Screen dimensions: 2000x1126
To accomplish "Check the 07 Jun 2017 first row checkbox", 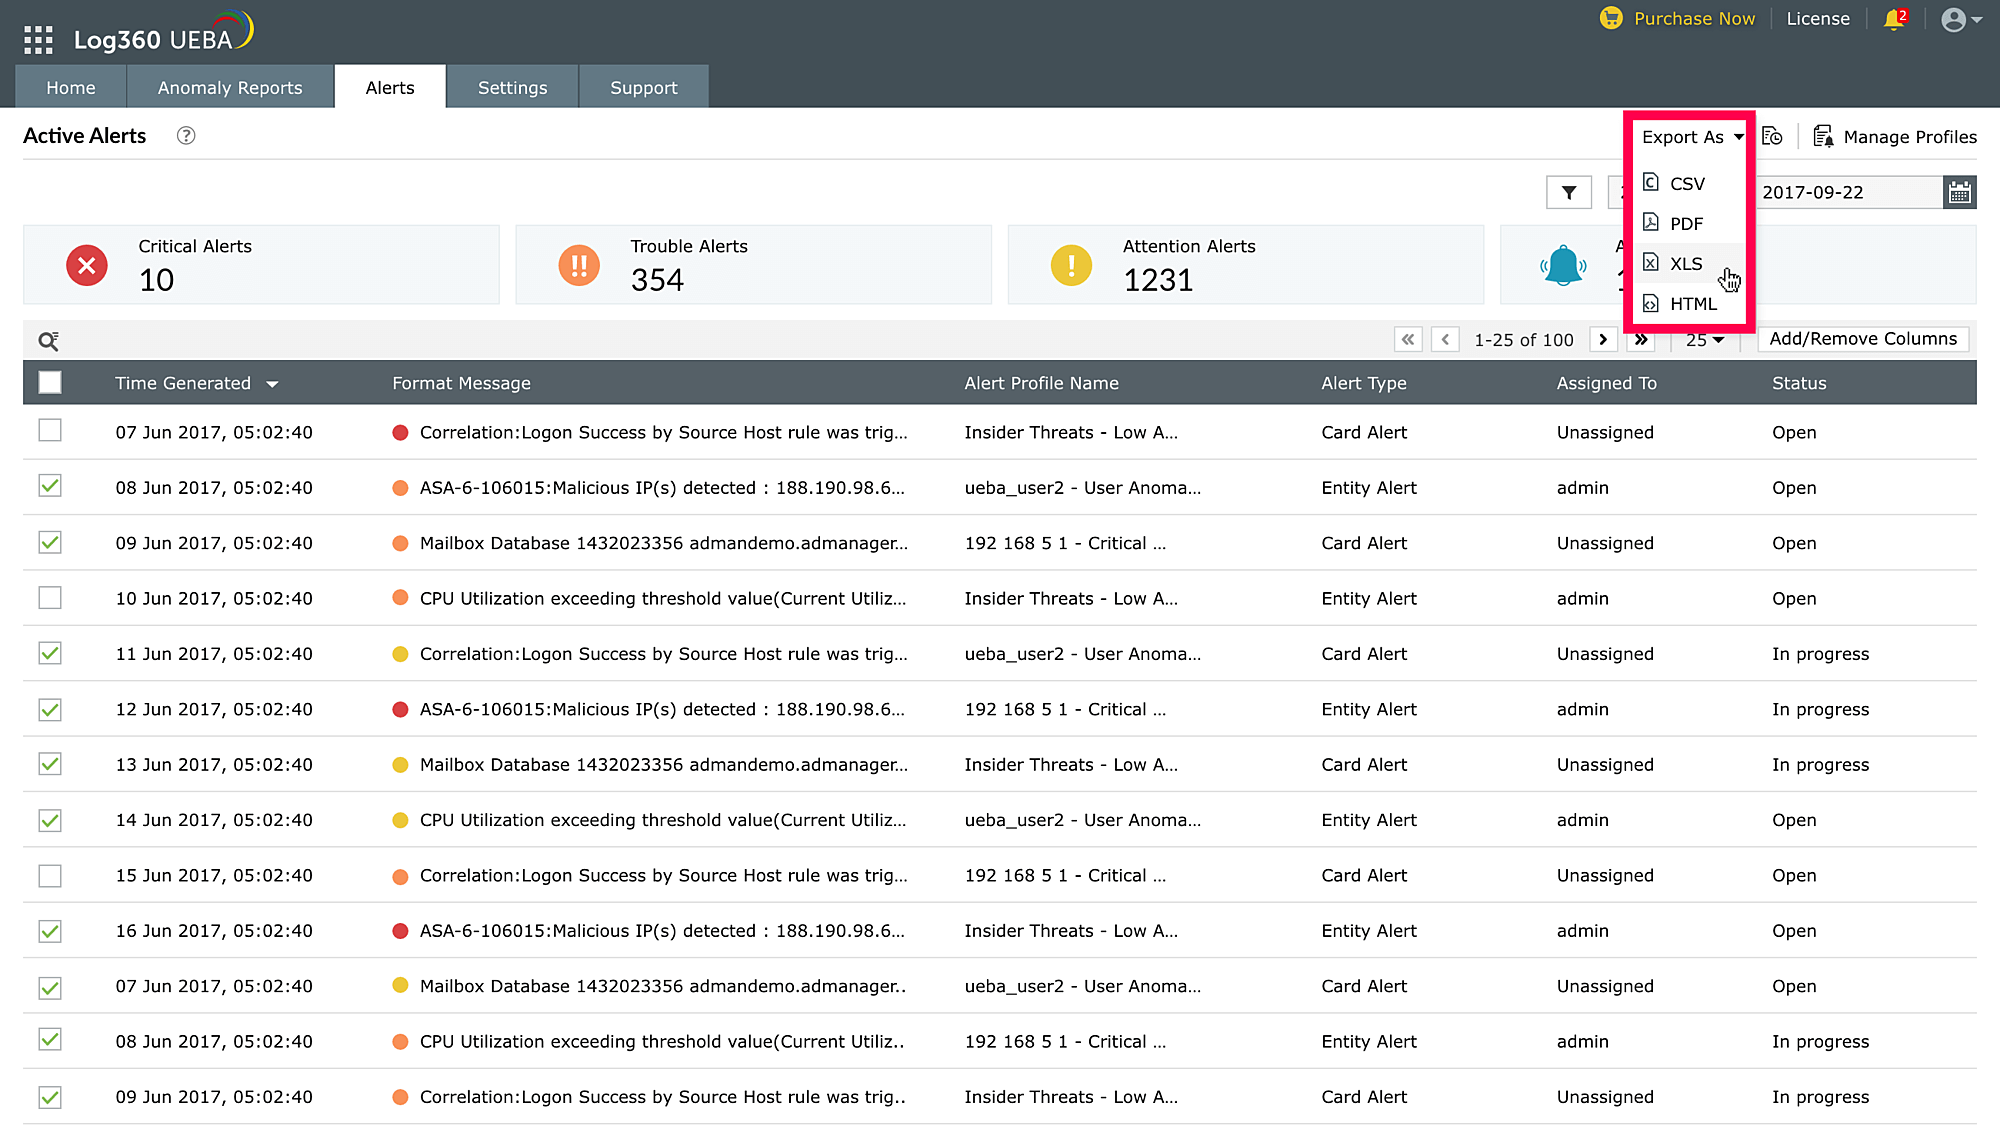I will click(50, 431).
